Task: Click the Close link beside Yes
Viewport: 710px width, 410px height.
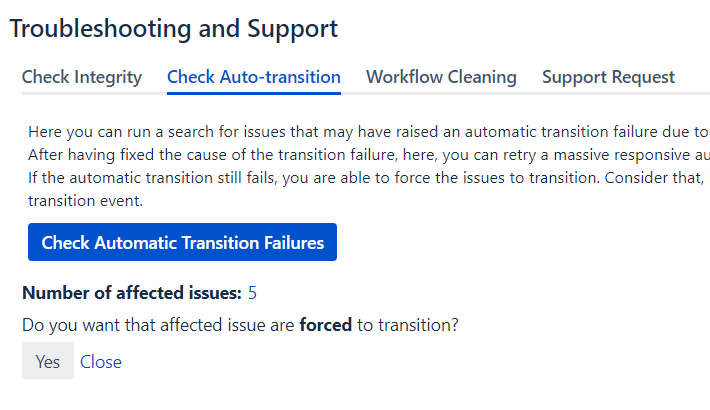Action: (x=101, y=361)
